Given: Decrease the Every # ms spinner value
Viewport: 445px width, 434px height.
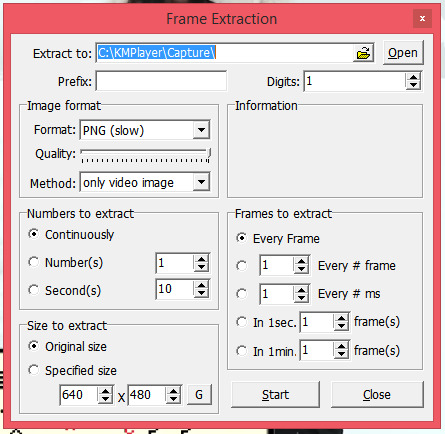Looking at the screenshot, I should point(301,298).
